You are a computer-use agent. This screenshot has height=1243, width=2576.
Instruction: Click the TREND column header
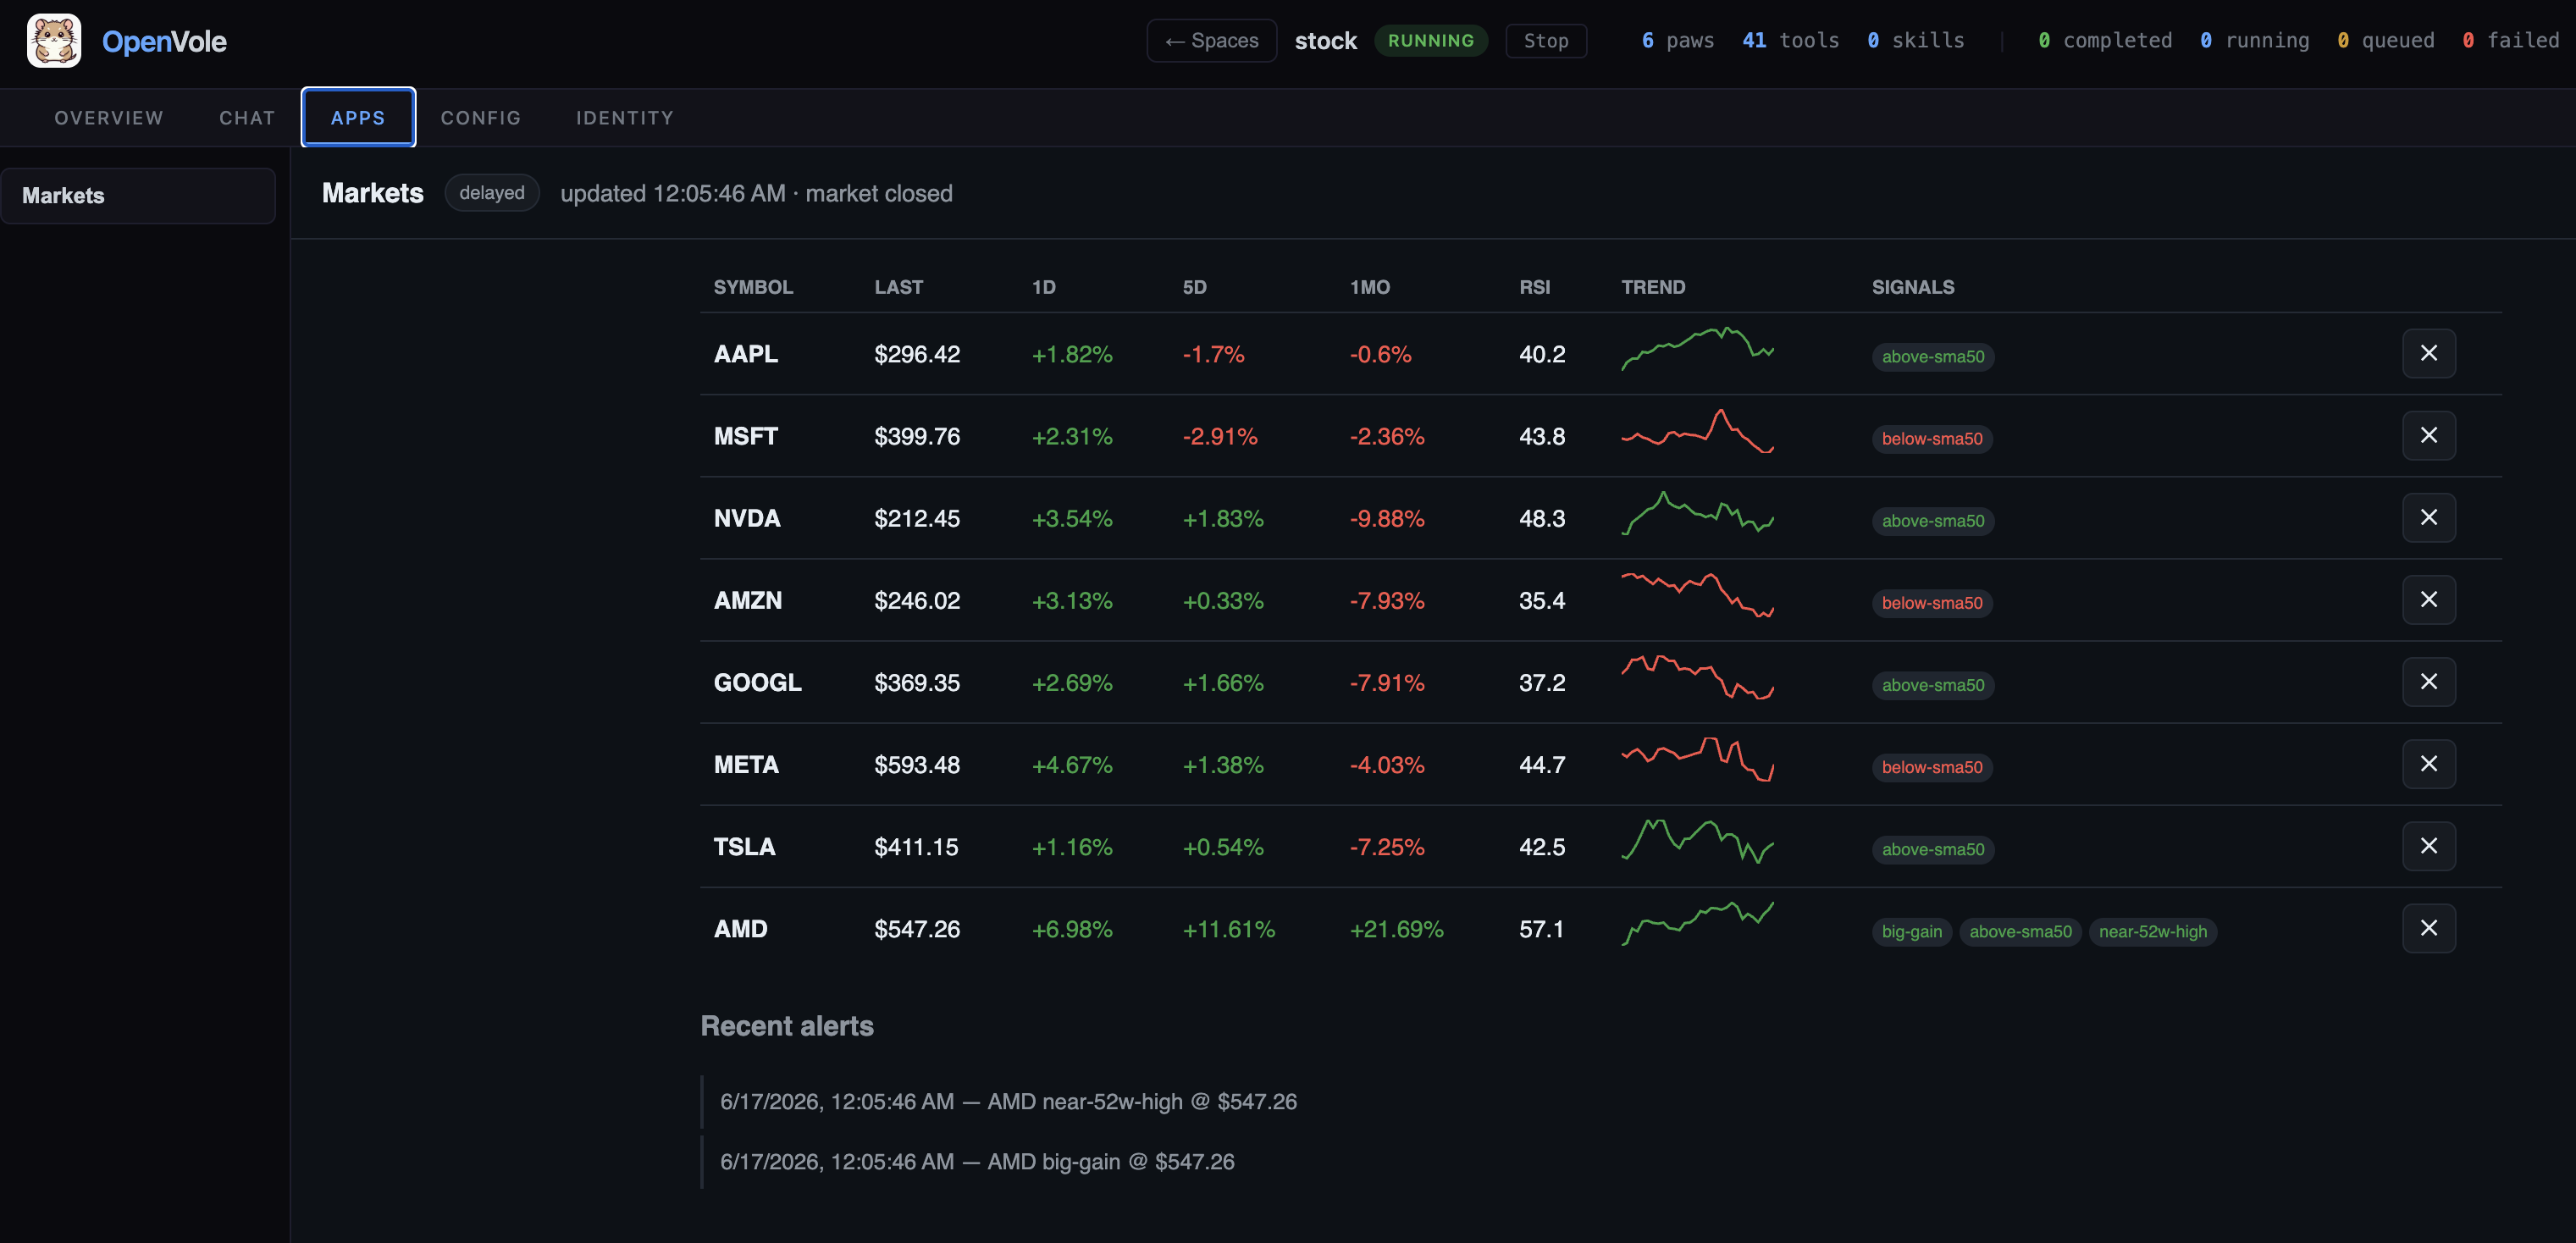tap(1653, 287)
